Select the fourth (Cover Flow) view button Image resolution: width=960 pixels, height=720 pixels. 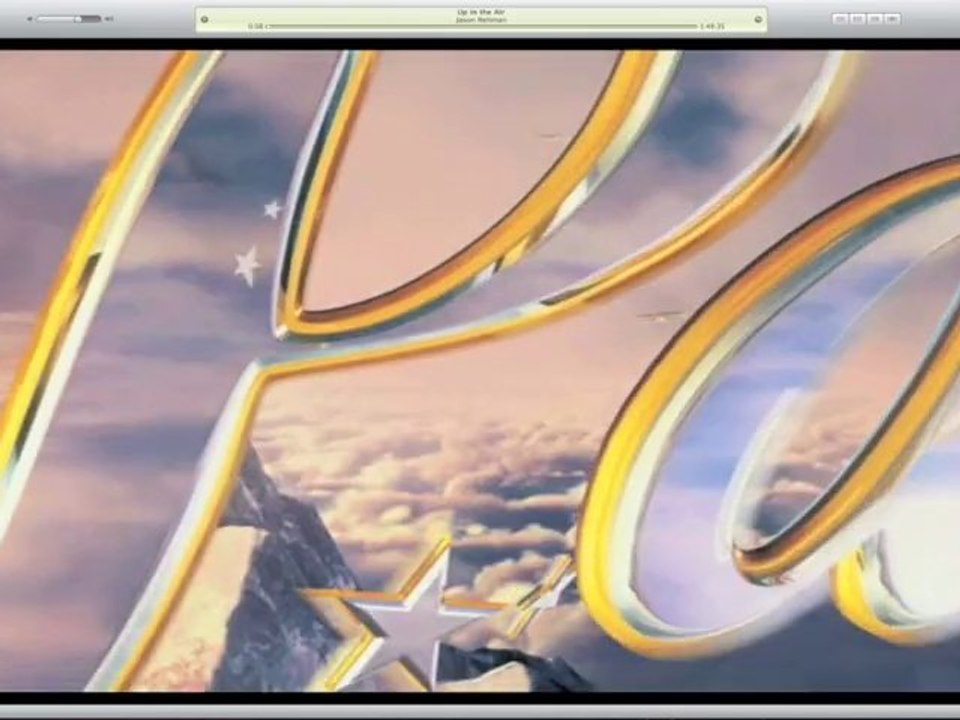[x=892, y=19]
